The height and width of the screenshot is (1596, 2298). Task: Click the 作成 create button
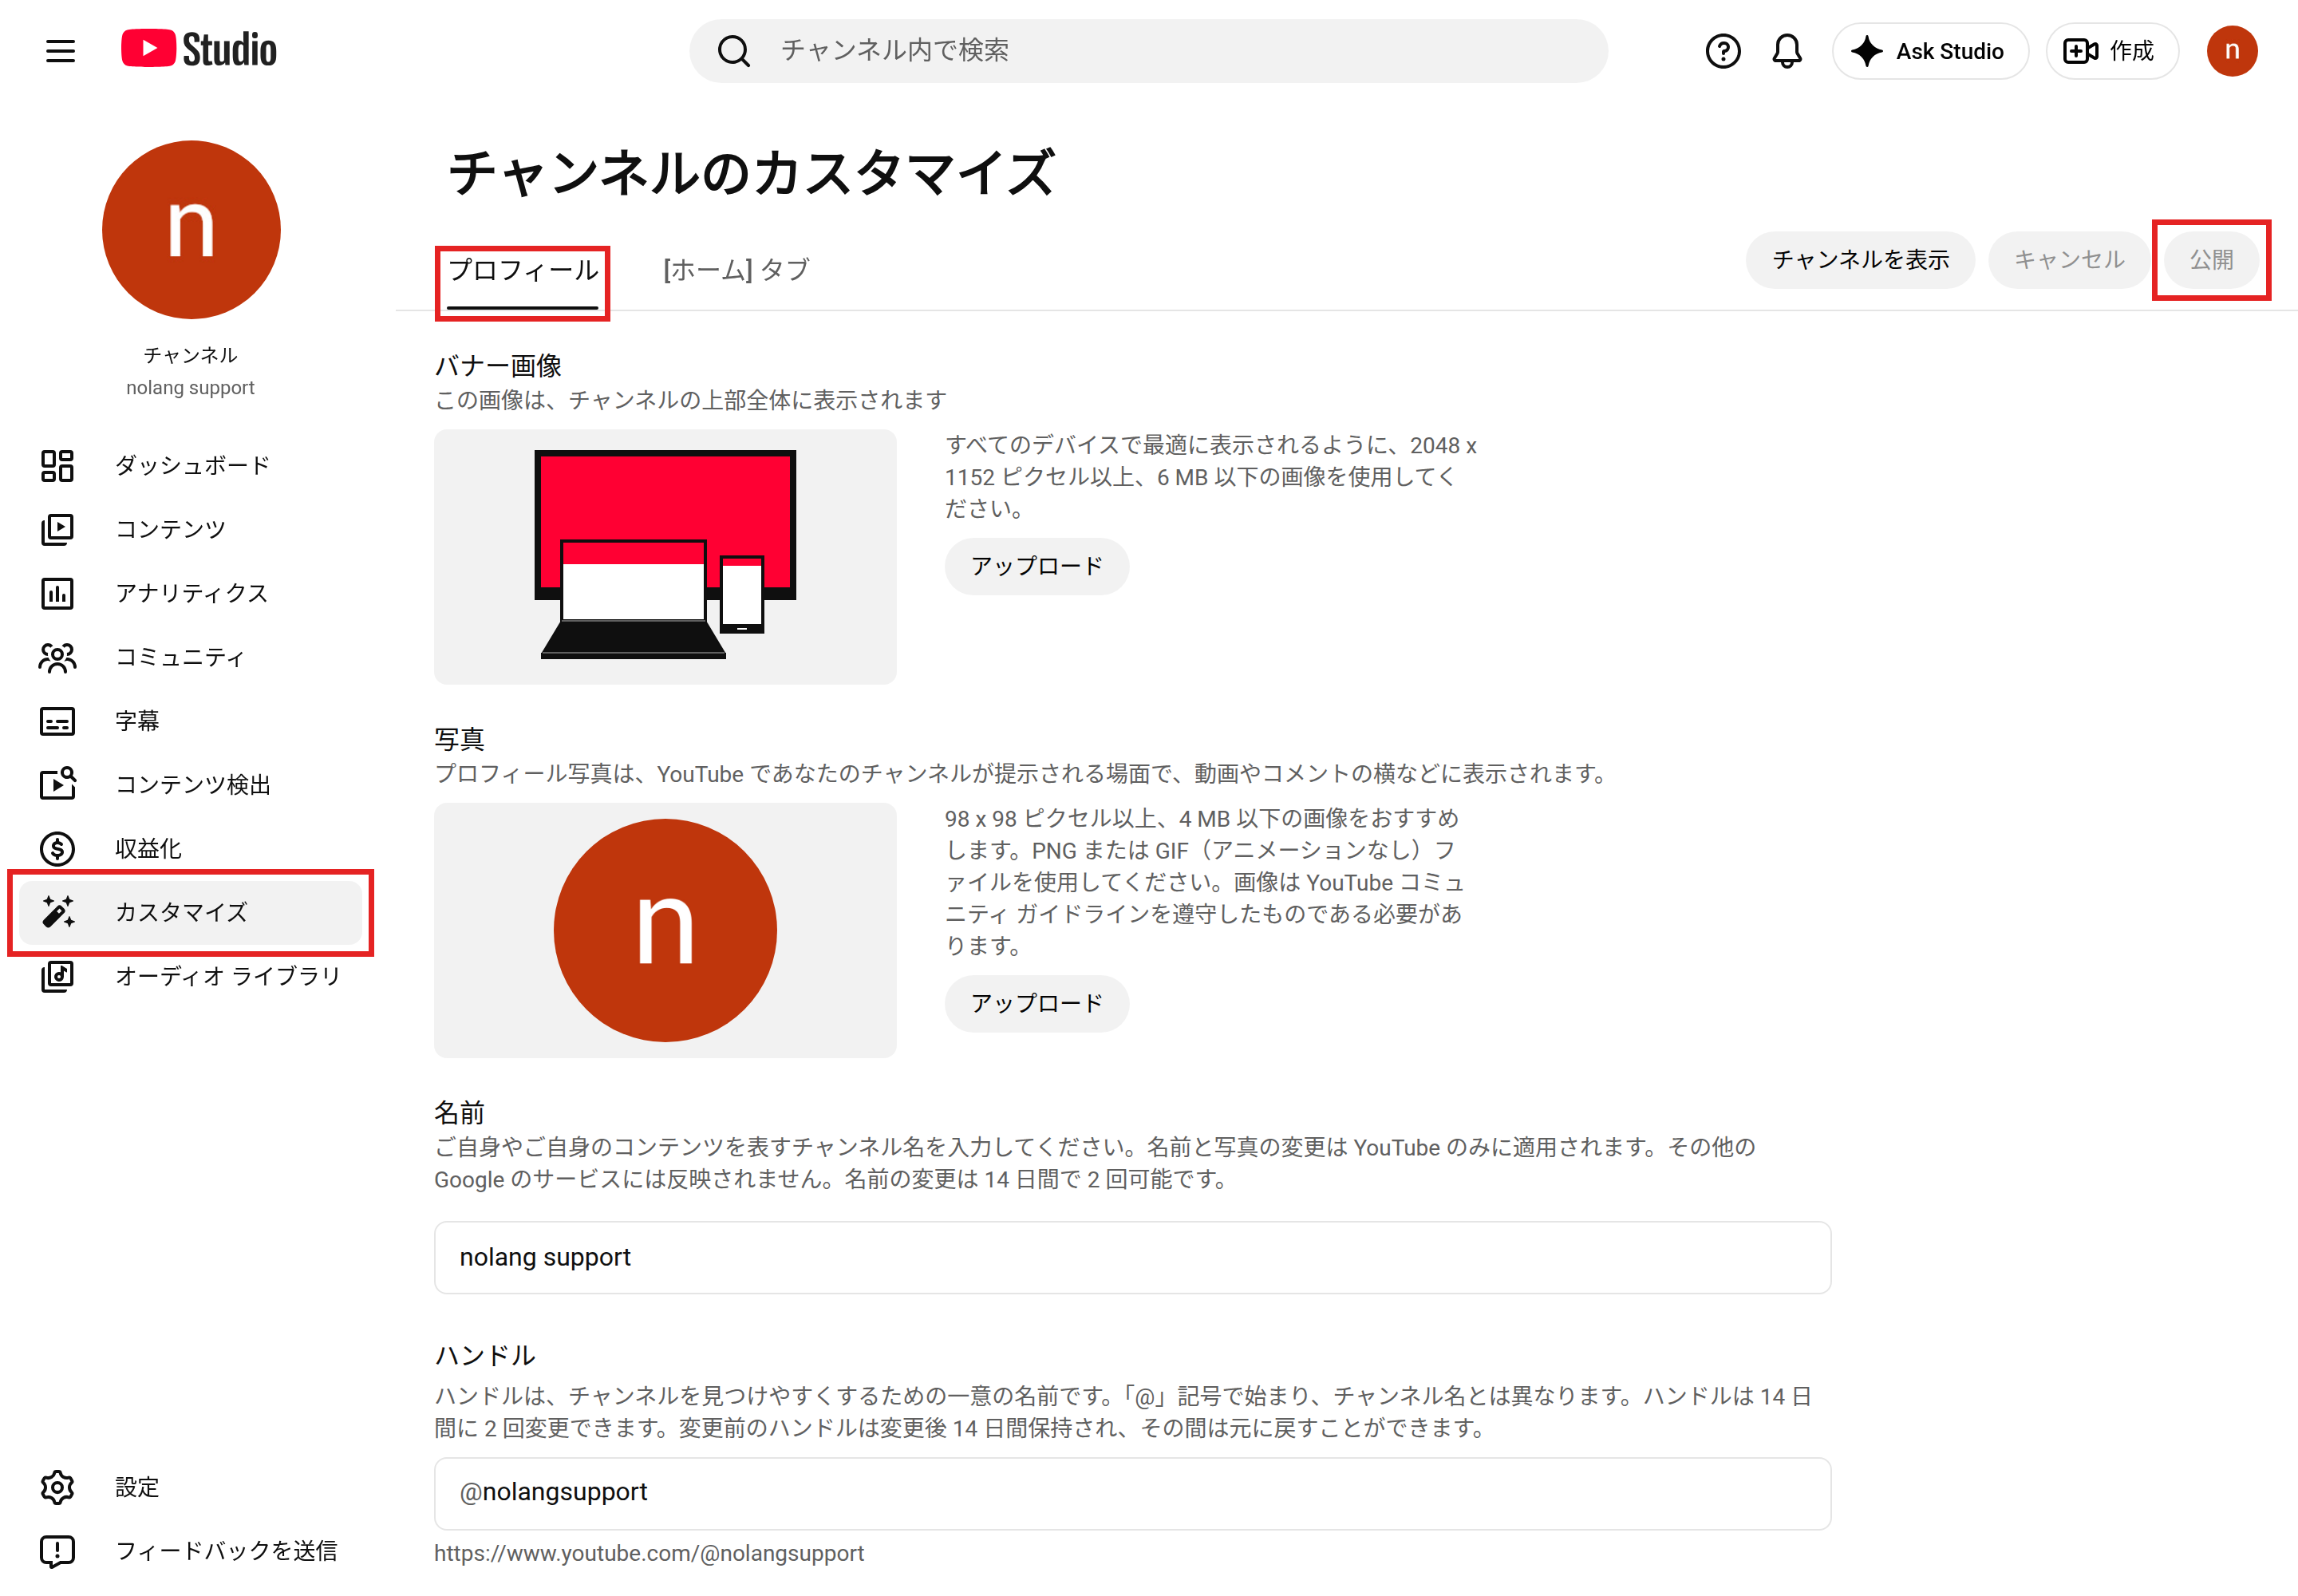[x=2111, y=51]
